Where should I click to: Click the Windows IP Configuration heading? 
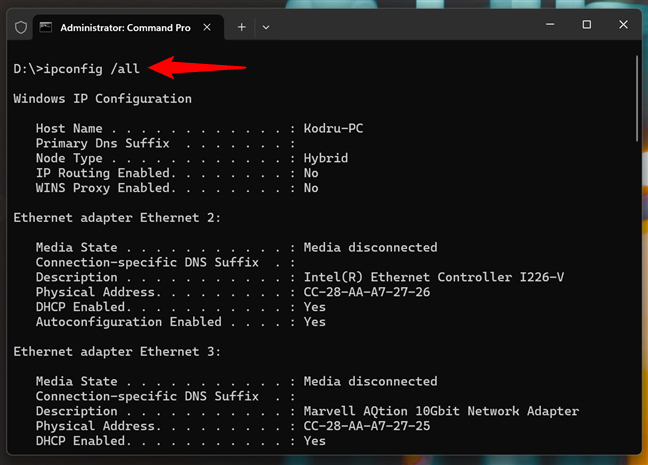[102, 99]
